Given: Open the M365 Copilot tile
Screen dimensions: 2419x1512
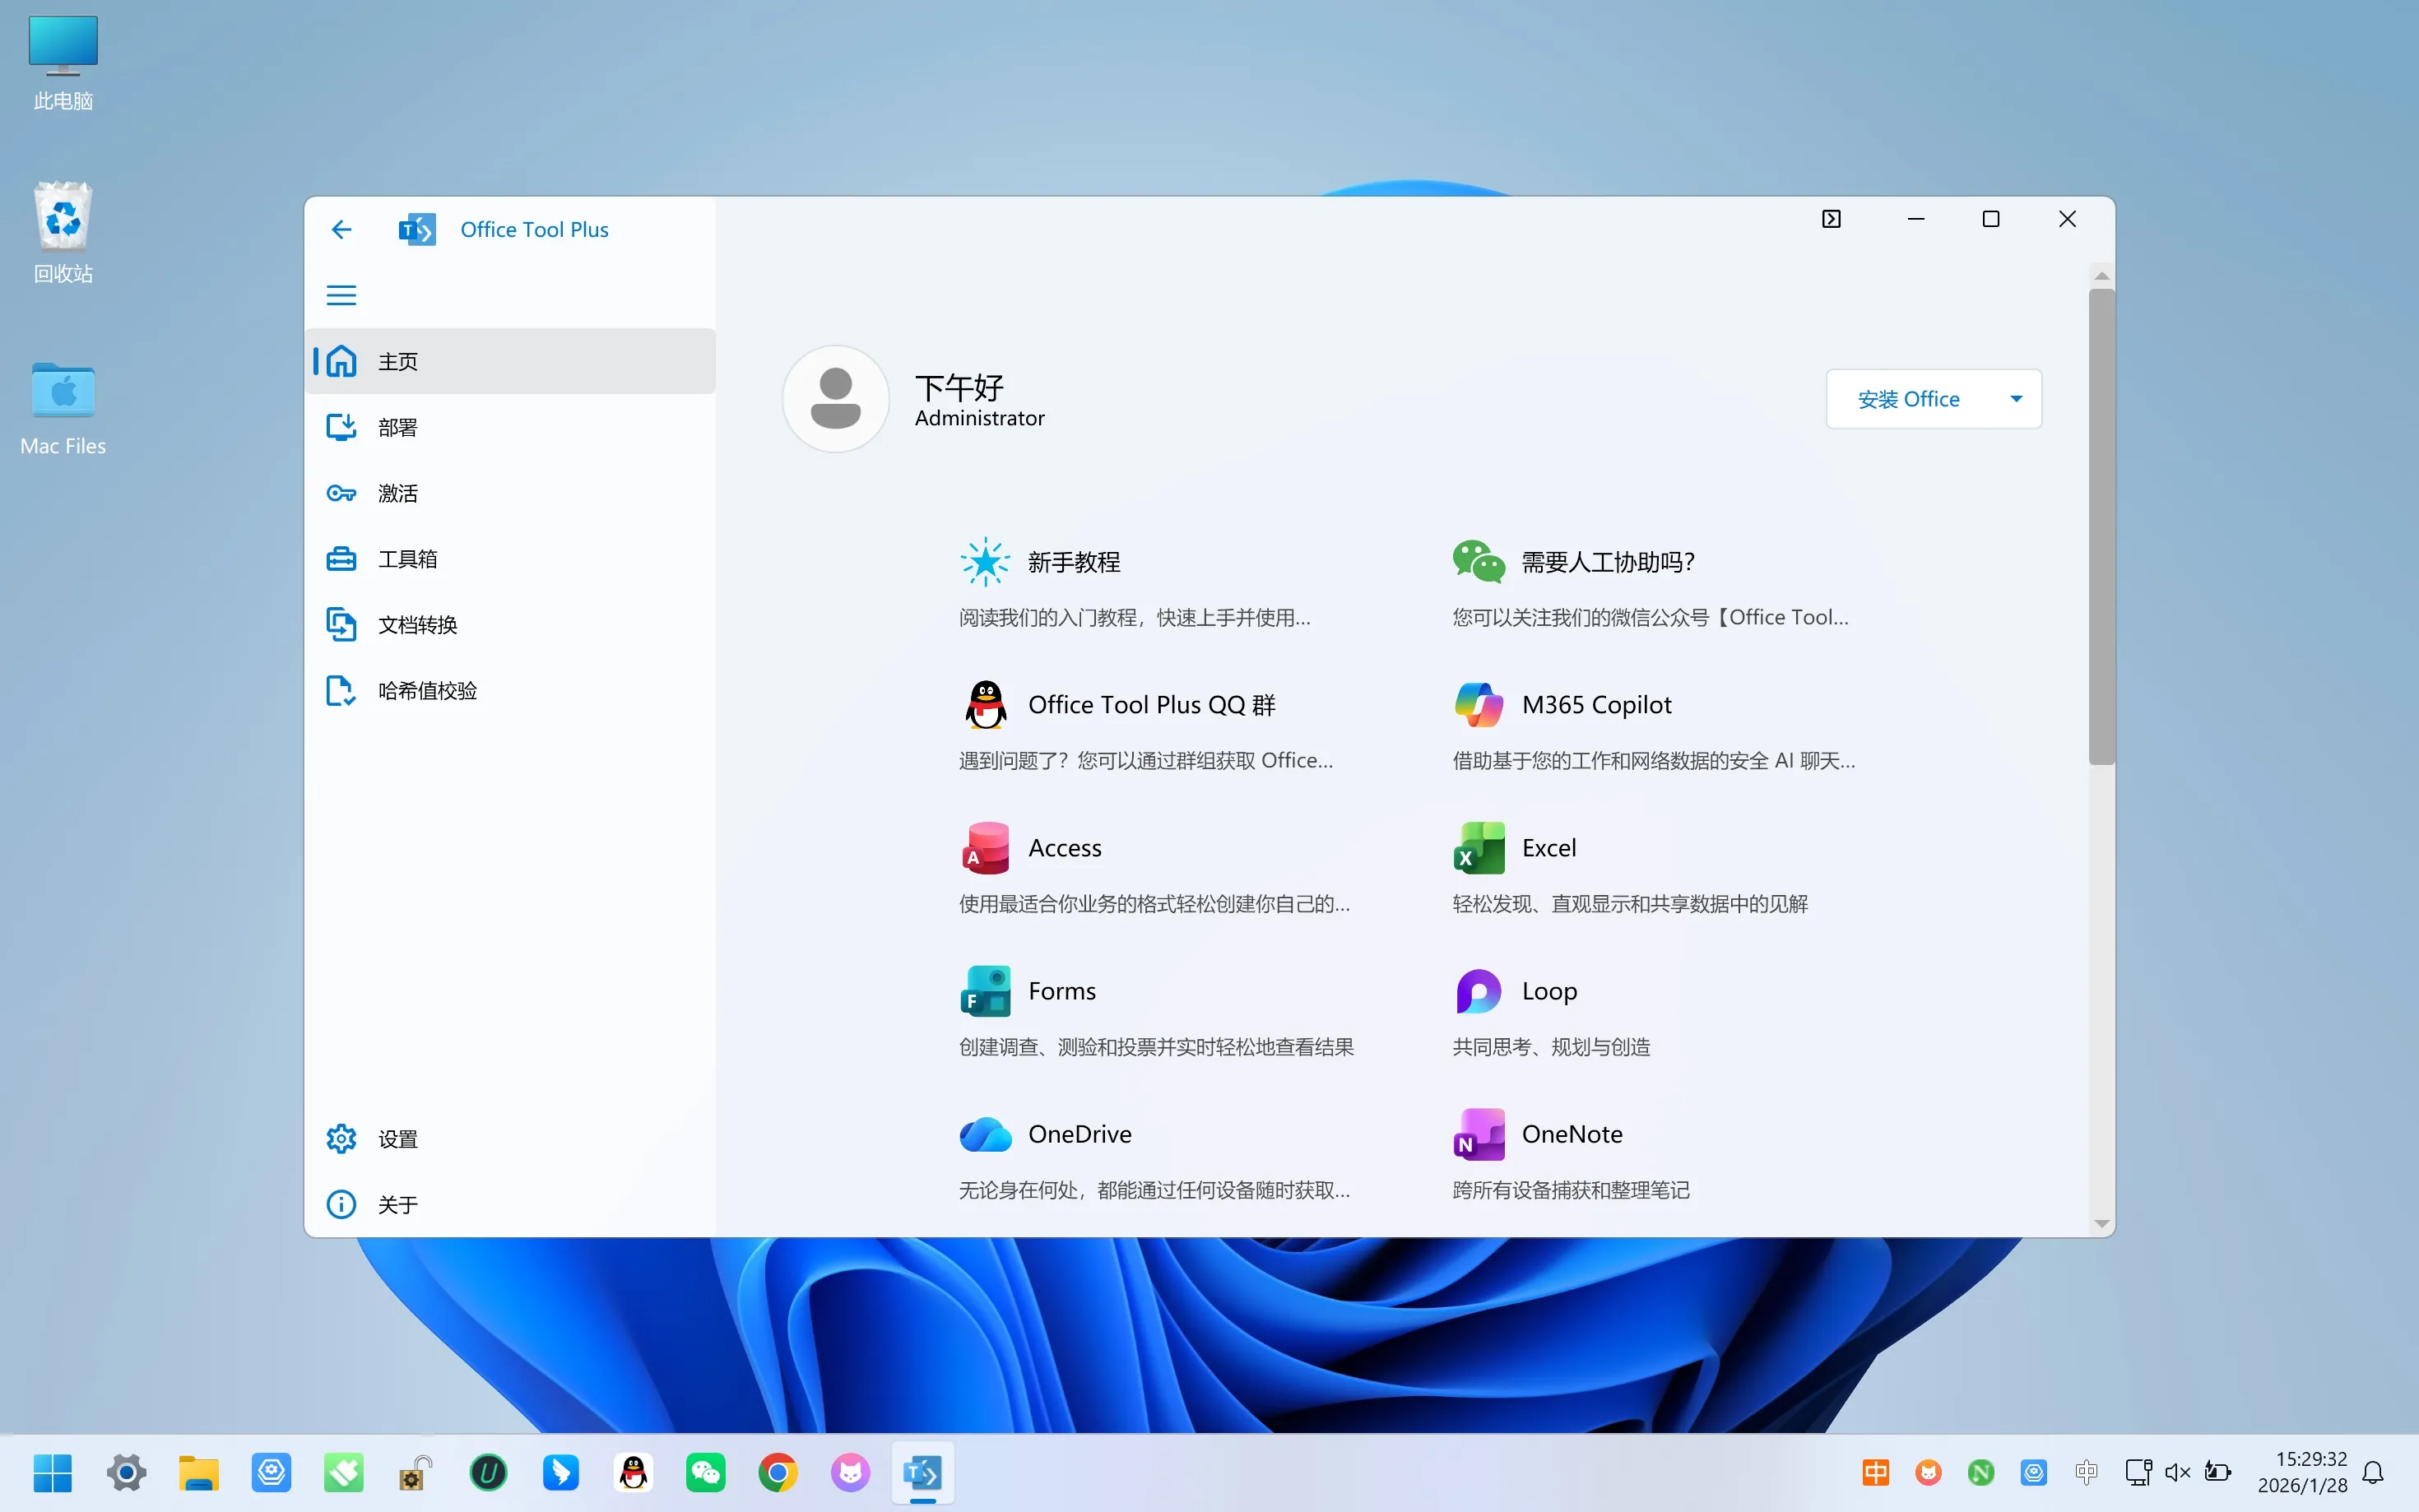Looking at the screenshot, I should (1595, 705).
